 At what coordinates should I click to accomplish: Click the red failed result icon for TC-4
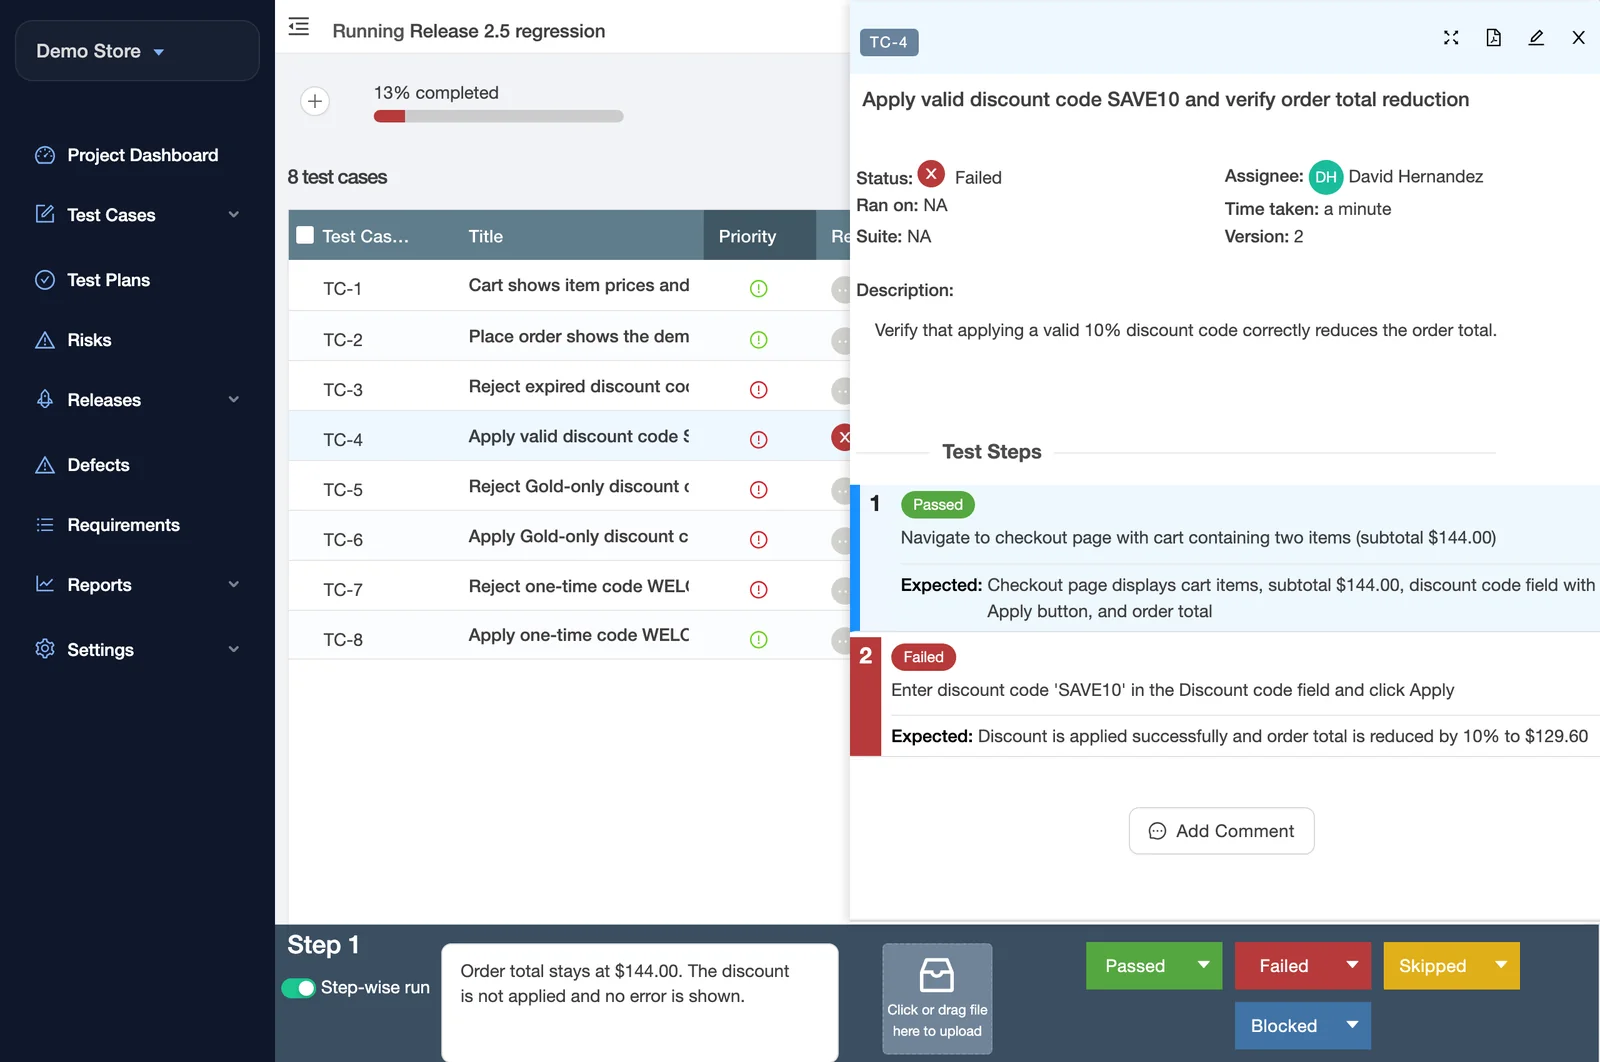click(x=842, y=437)
